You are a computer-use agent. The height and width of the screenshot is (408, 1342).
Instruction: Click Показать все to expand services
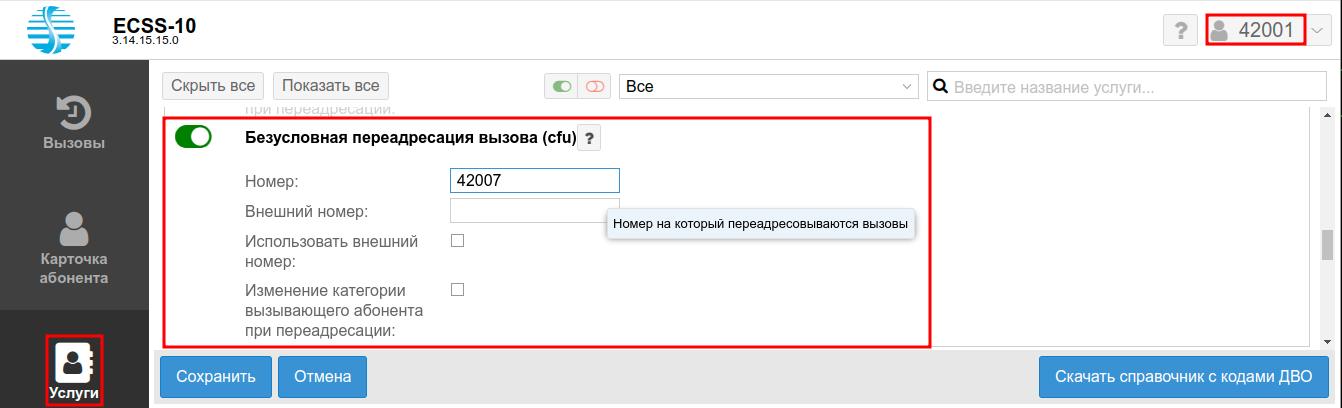pyautogui.click(x=330, y=86)
